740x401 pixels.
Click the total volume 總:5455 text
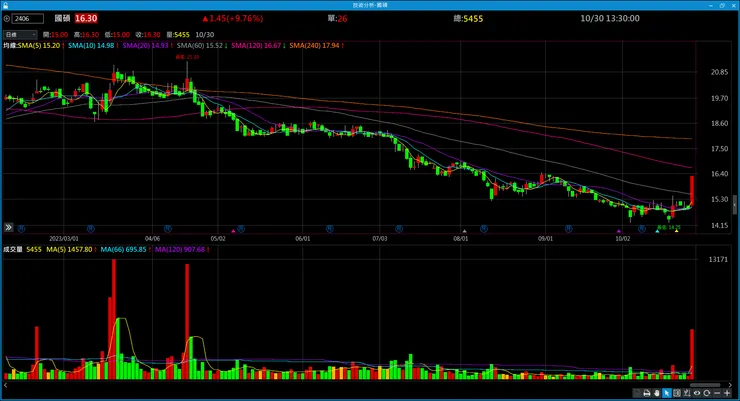point(468,19)
